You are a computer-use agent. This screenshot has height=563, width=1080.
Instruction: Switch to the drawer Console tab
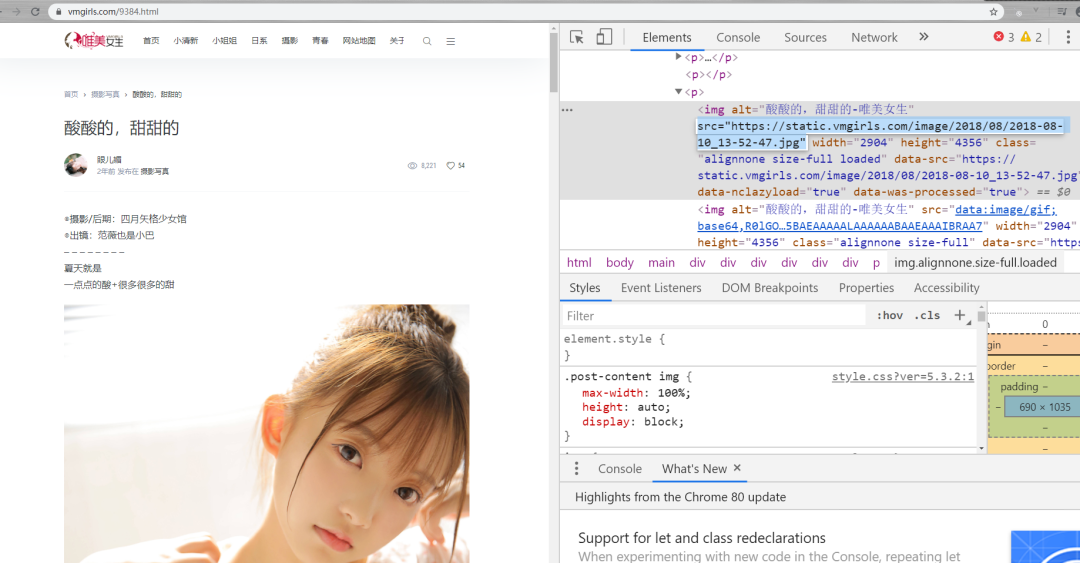[x=620, y=469]
